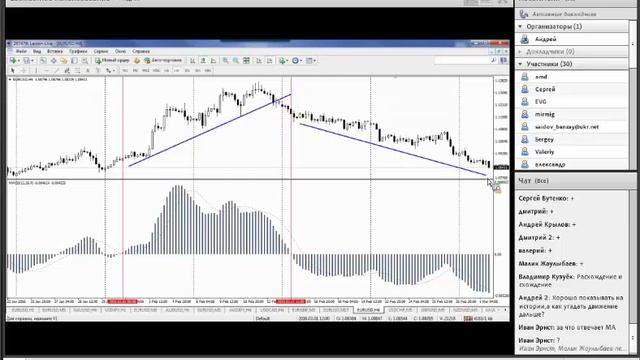Open the indicators list dropdown
Image resolution: width=640 pixels, height=360 pixels.
(x=284, y=61)
